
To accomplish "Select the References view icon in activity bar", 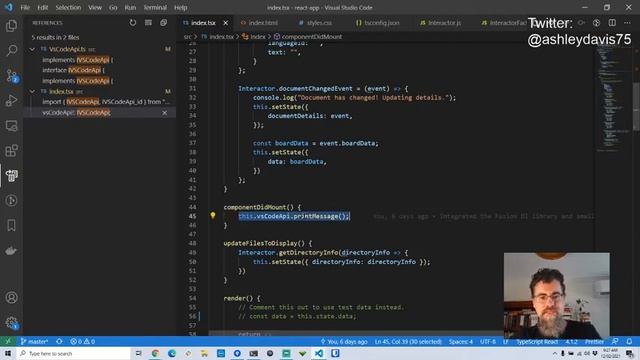I will pos(11,176).
